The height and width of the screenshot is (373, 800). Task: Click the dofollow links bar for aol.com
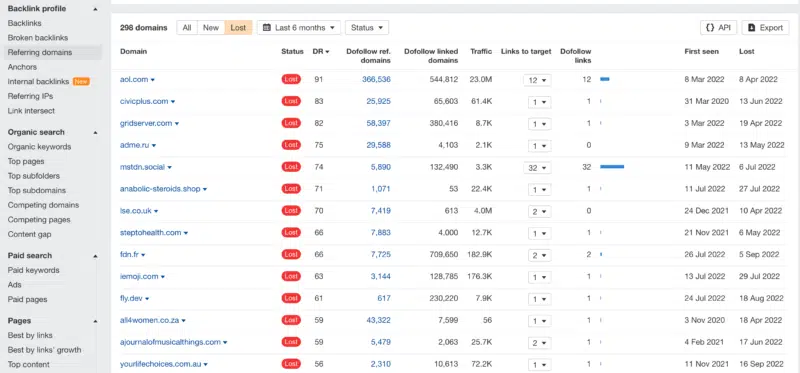(605, 79)
